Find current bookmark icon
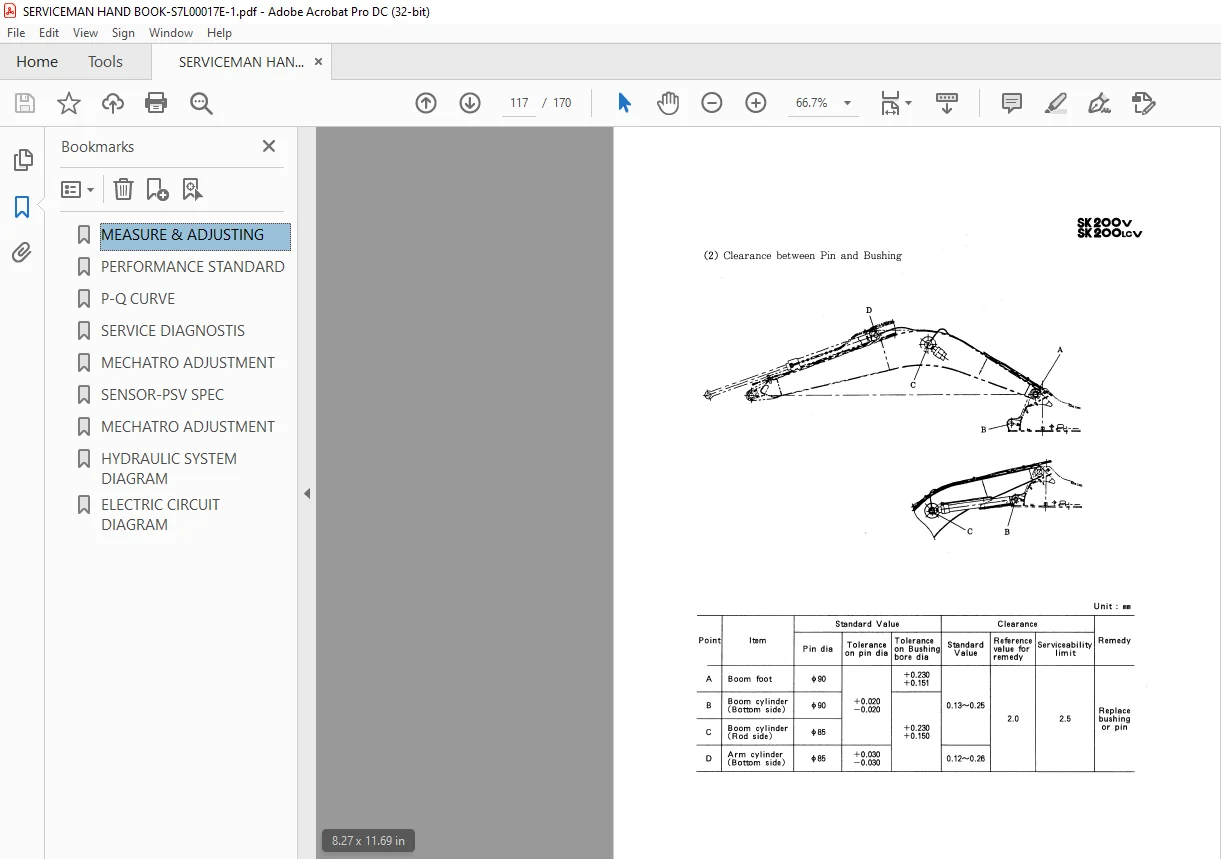The image size is (1221, 859). (192, 189)
